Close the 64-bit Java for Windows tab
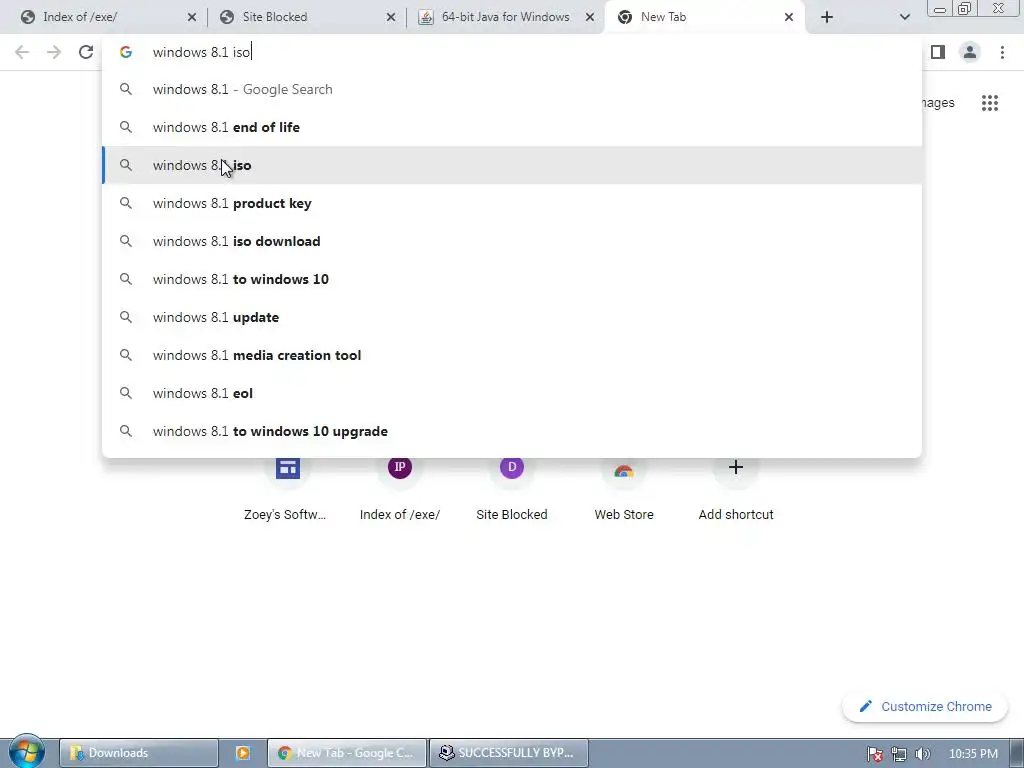This screenshot has width=1024, height=768. point(590,17)
